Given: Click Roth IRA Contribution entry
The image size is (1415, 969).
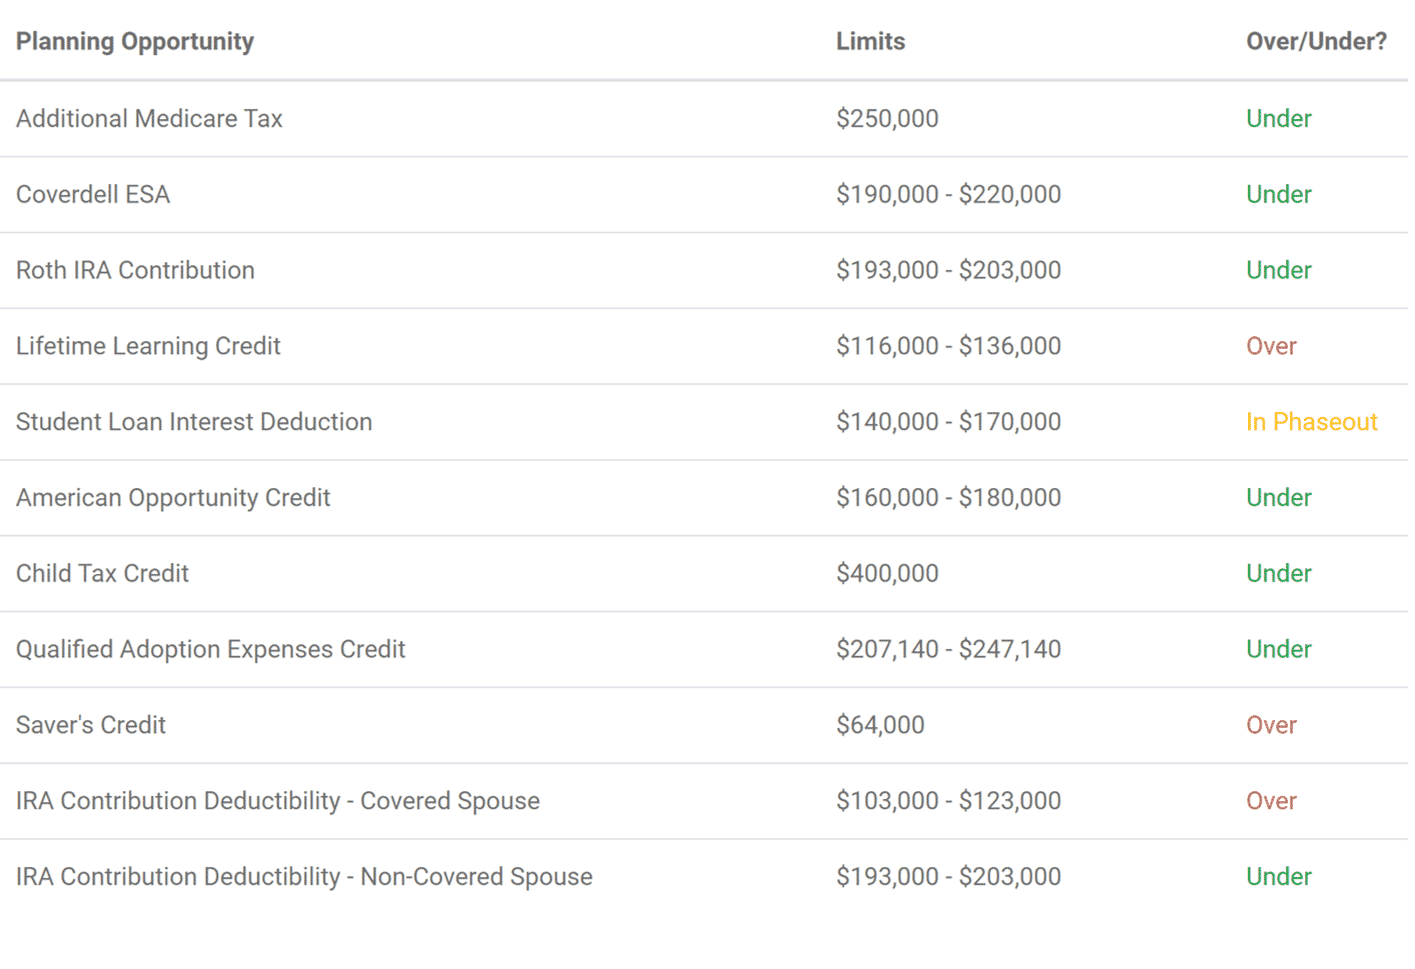Looking at the screenshot, I should click(x=135, y=270).
